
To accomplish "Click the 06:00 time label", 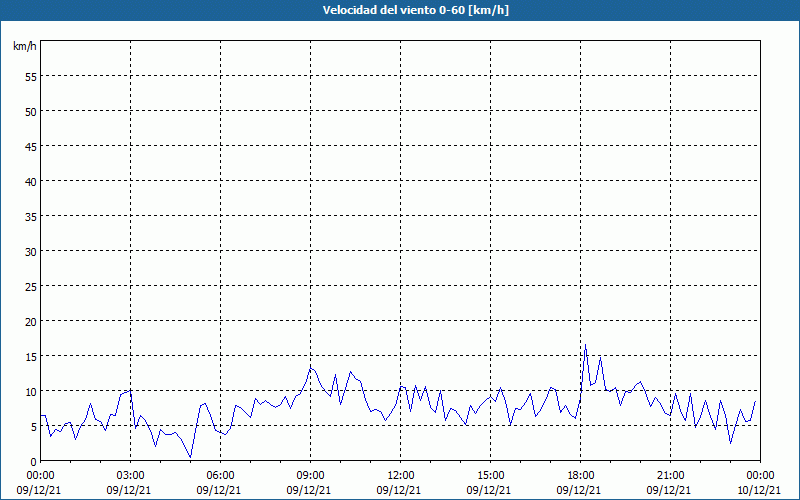I will click(220, 476).
